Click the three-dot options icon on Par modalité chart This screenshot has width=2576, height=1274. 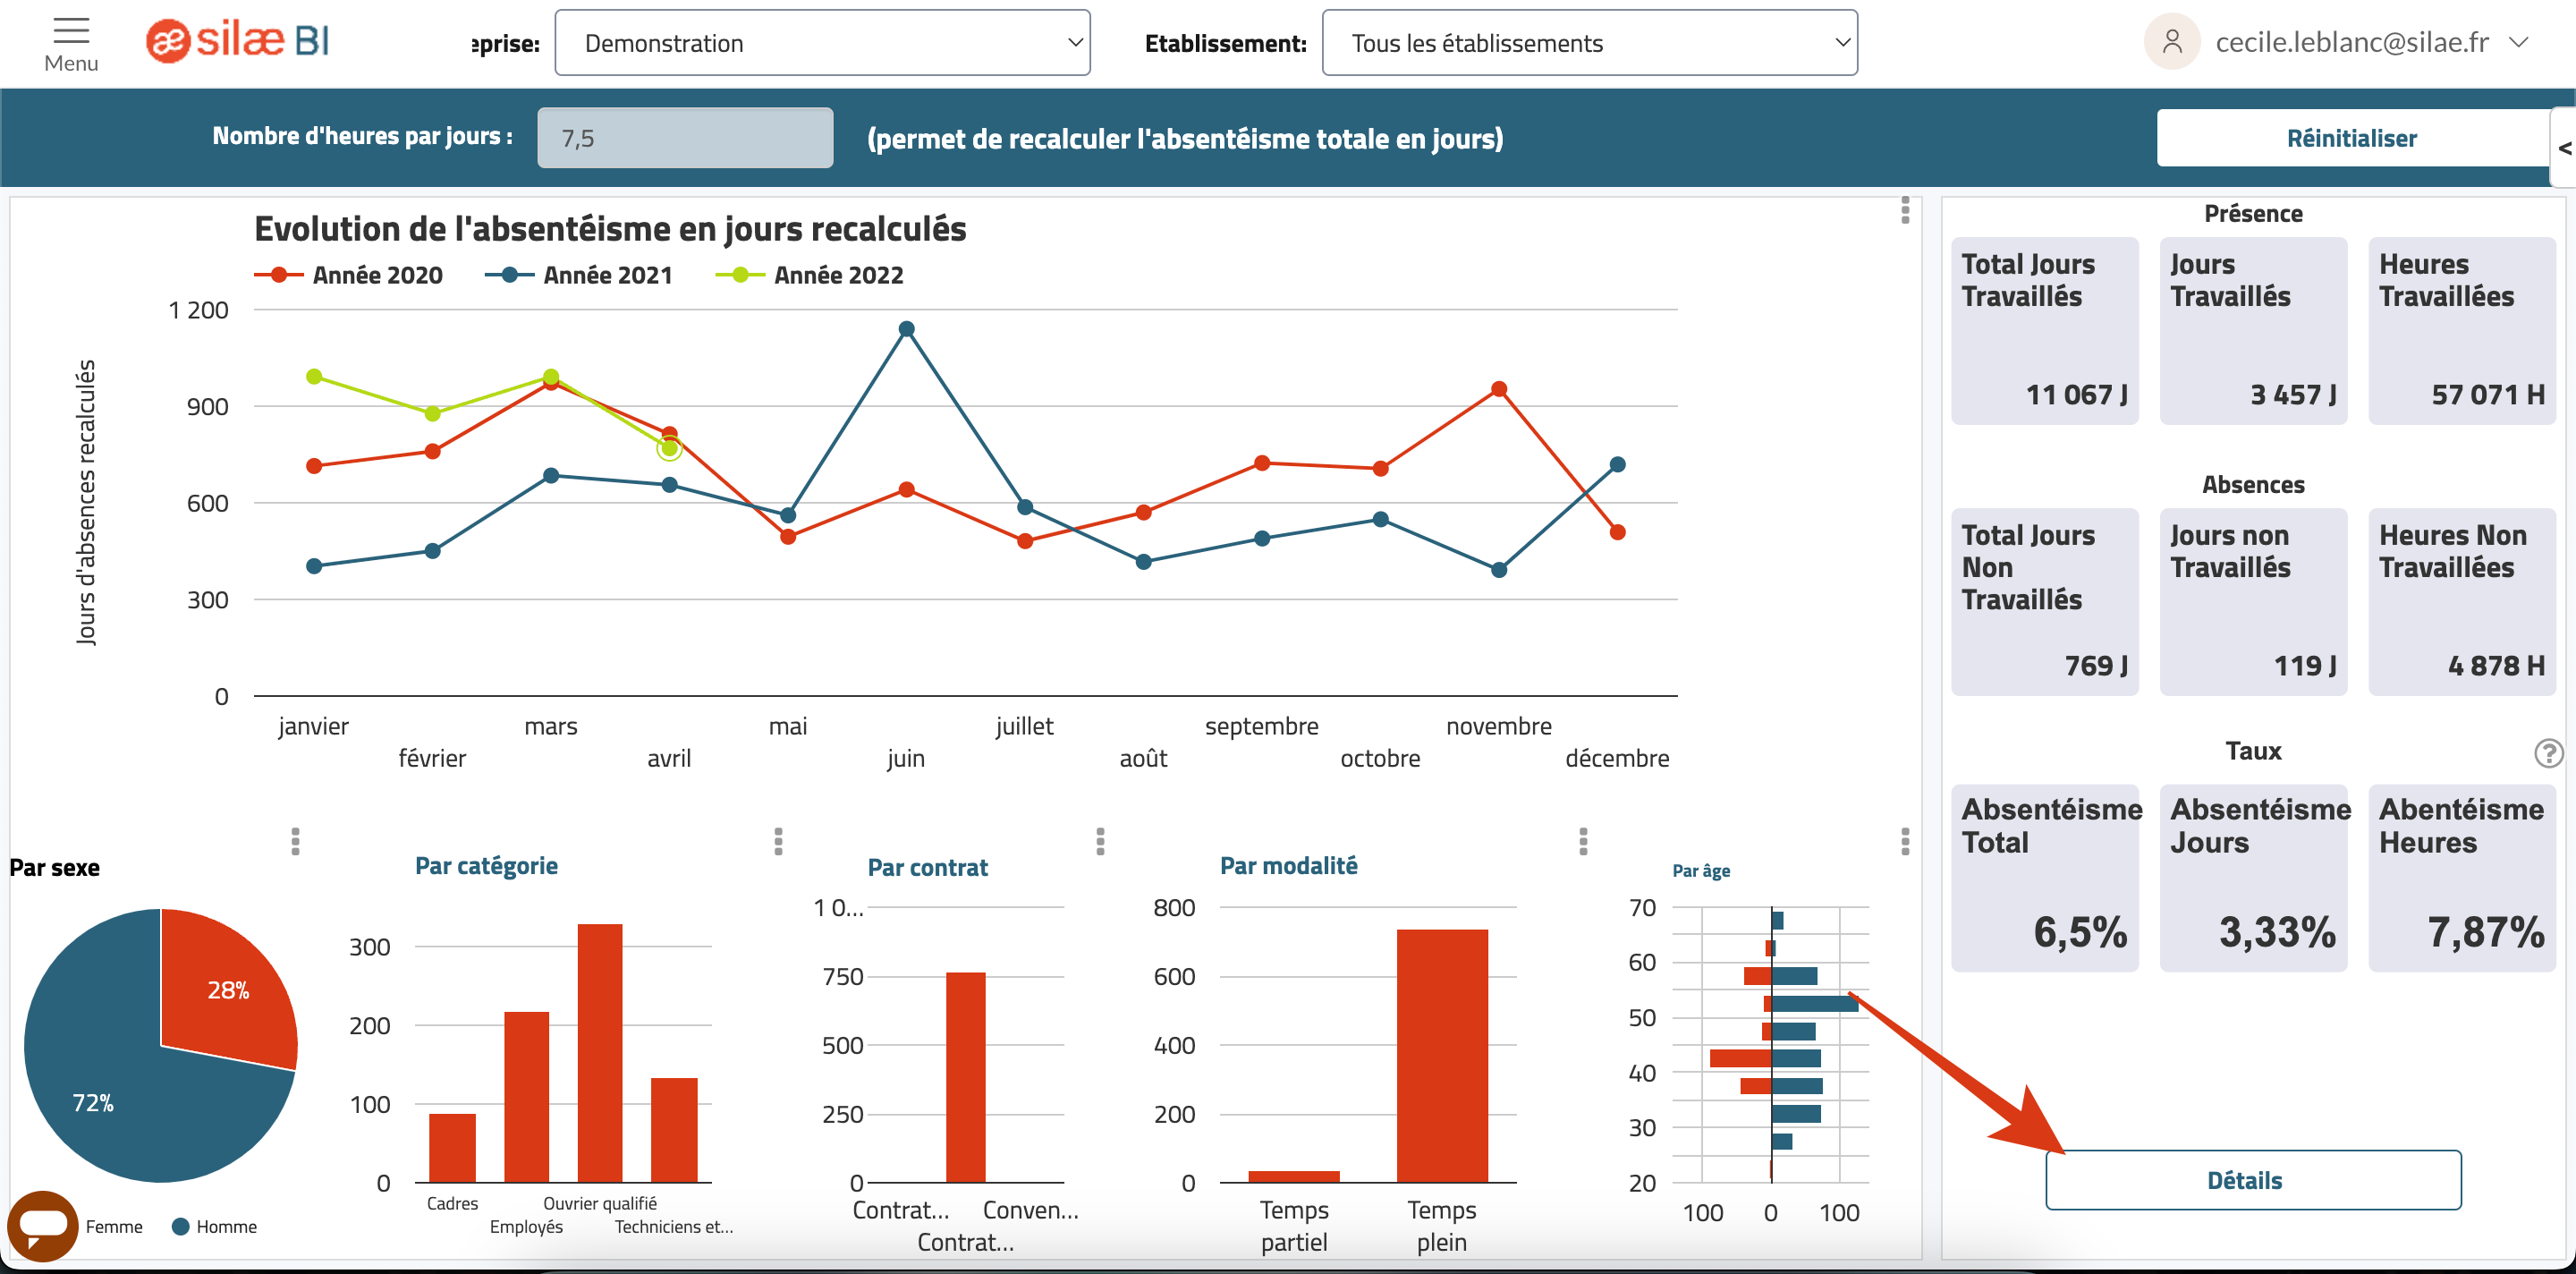coord(1582,840)
